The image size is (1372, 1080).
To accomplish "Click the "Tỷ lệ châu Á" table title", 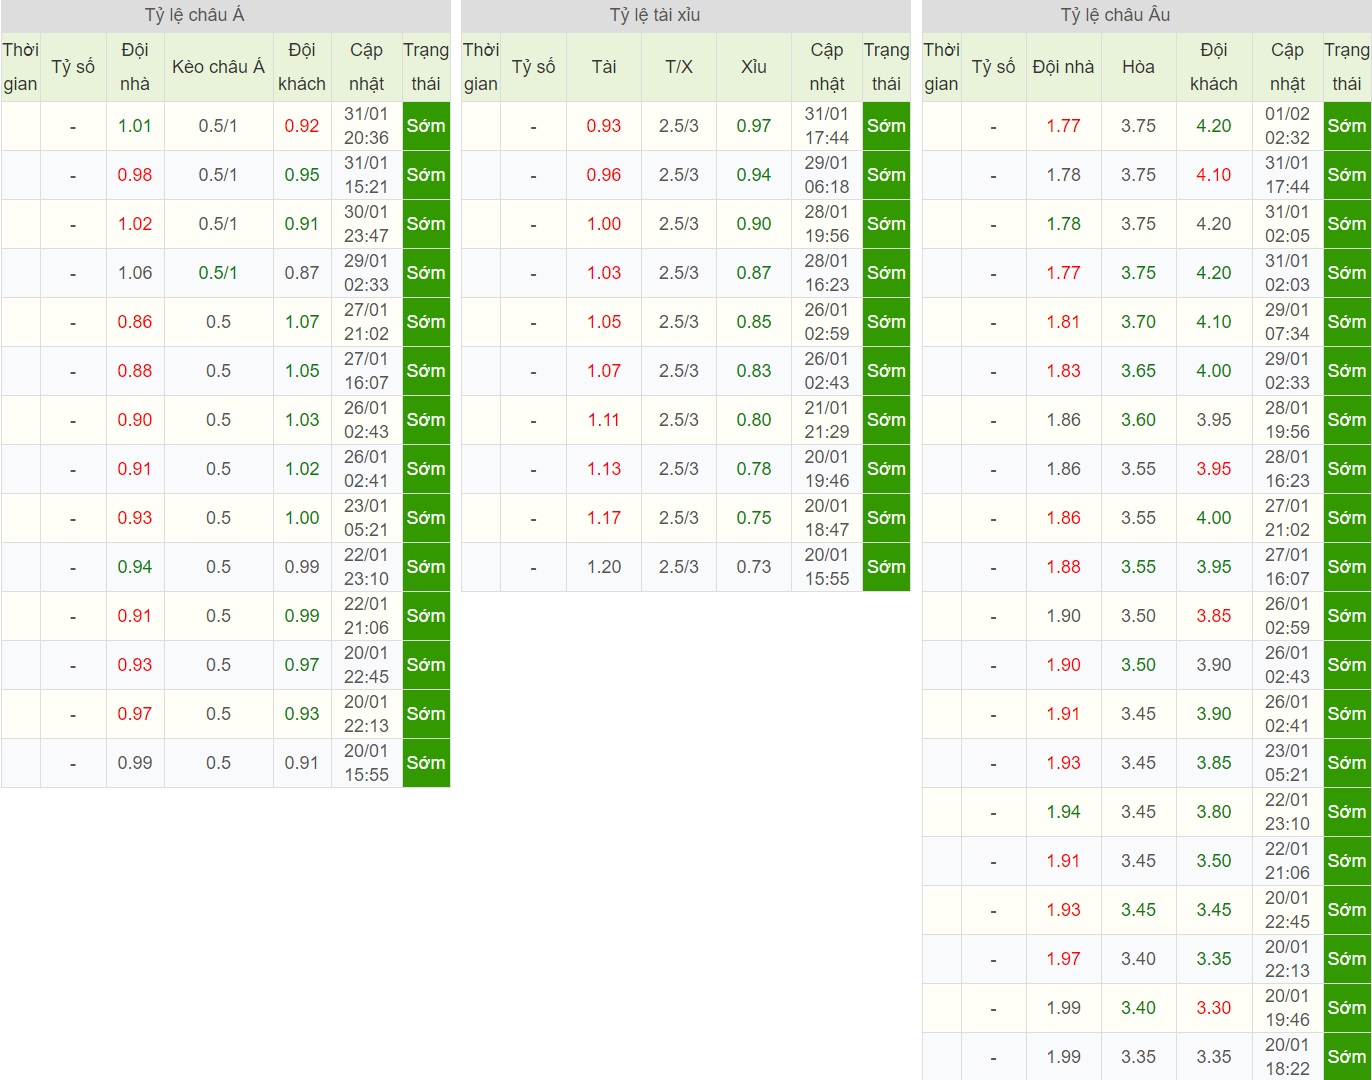I will (x=194, y=15).
